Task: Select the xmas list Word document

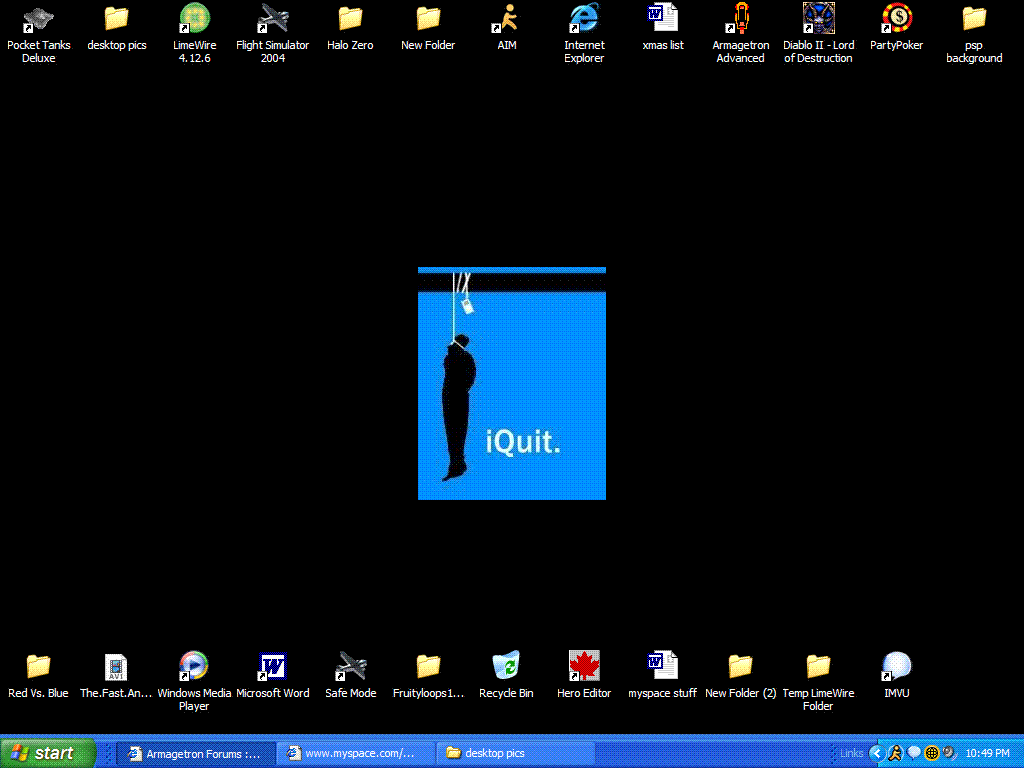Action: point(662,19)
